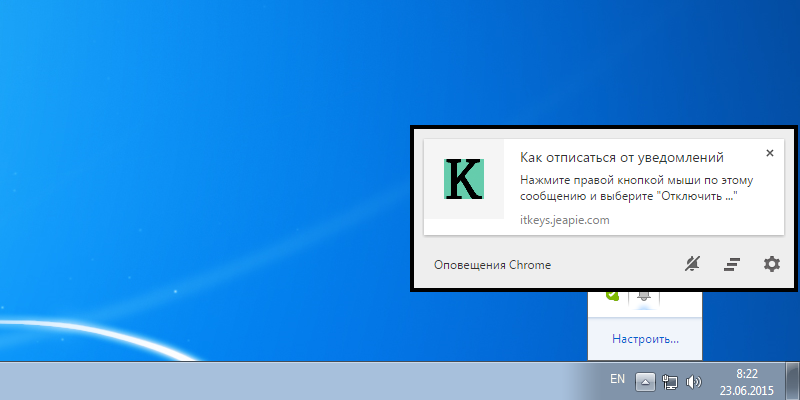Close the Chrome notification with the X
The height and width of the screenshot is (400, 800).
tap(769, 153)
